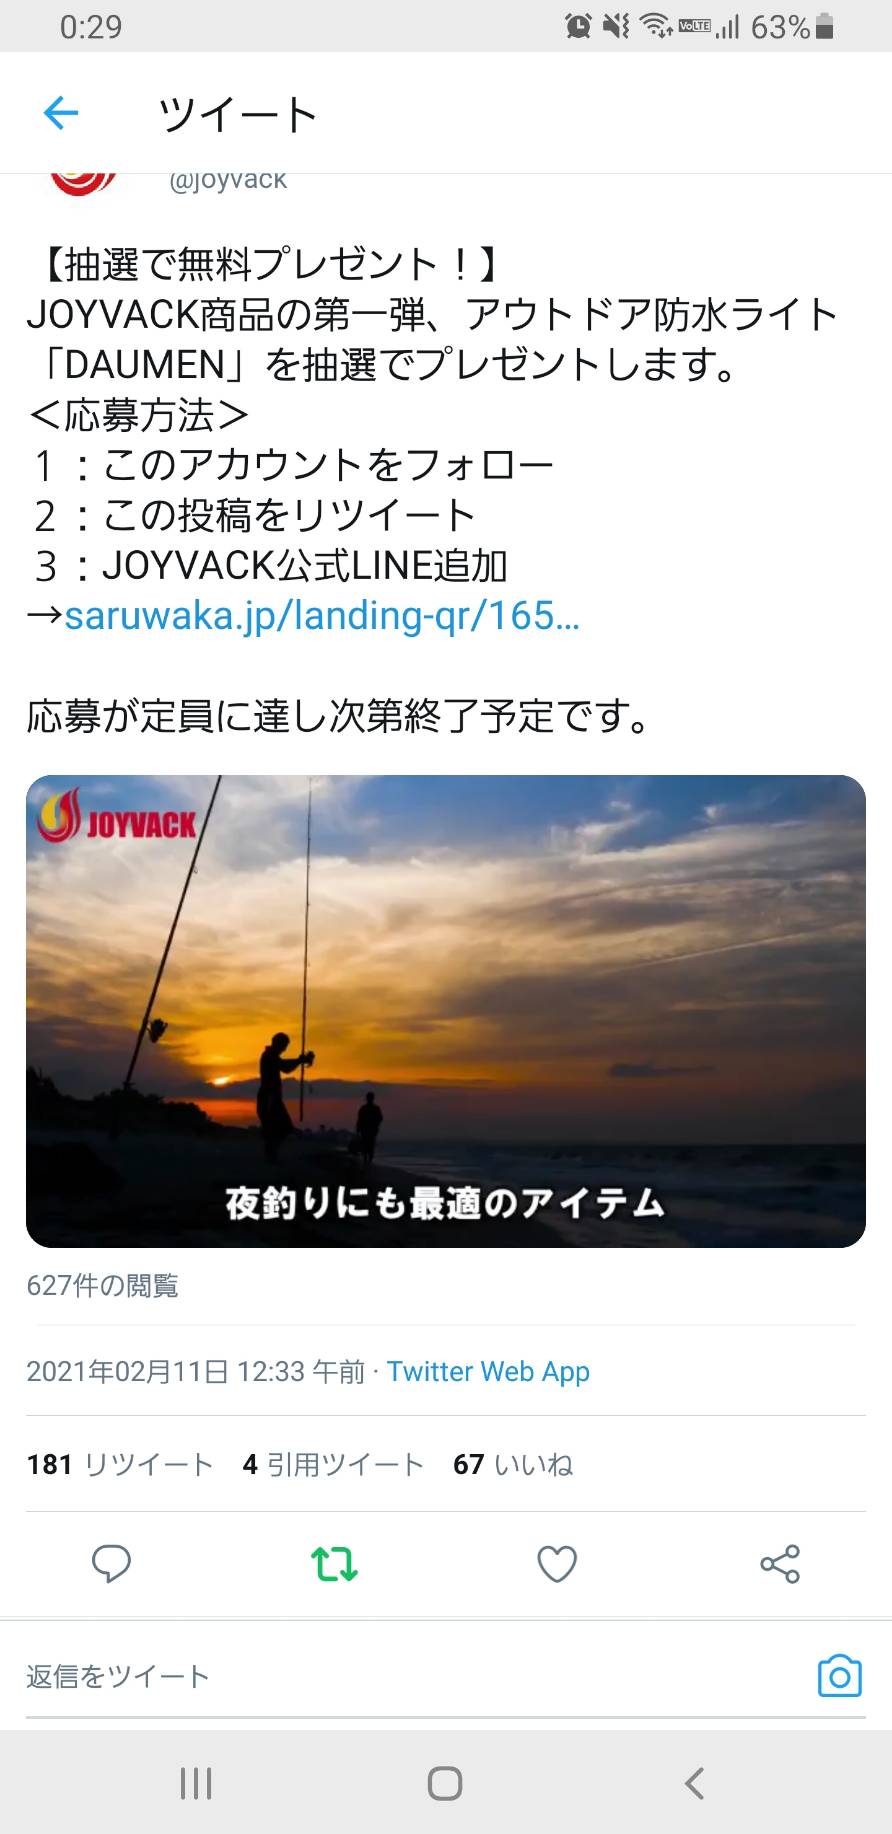Tap the battery indicator in status bar
This screenshot has height=1834, width=892.
coord(824,26)
